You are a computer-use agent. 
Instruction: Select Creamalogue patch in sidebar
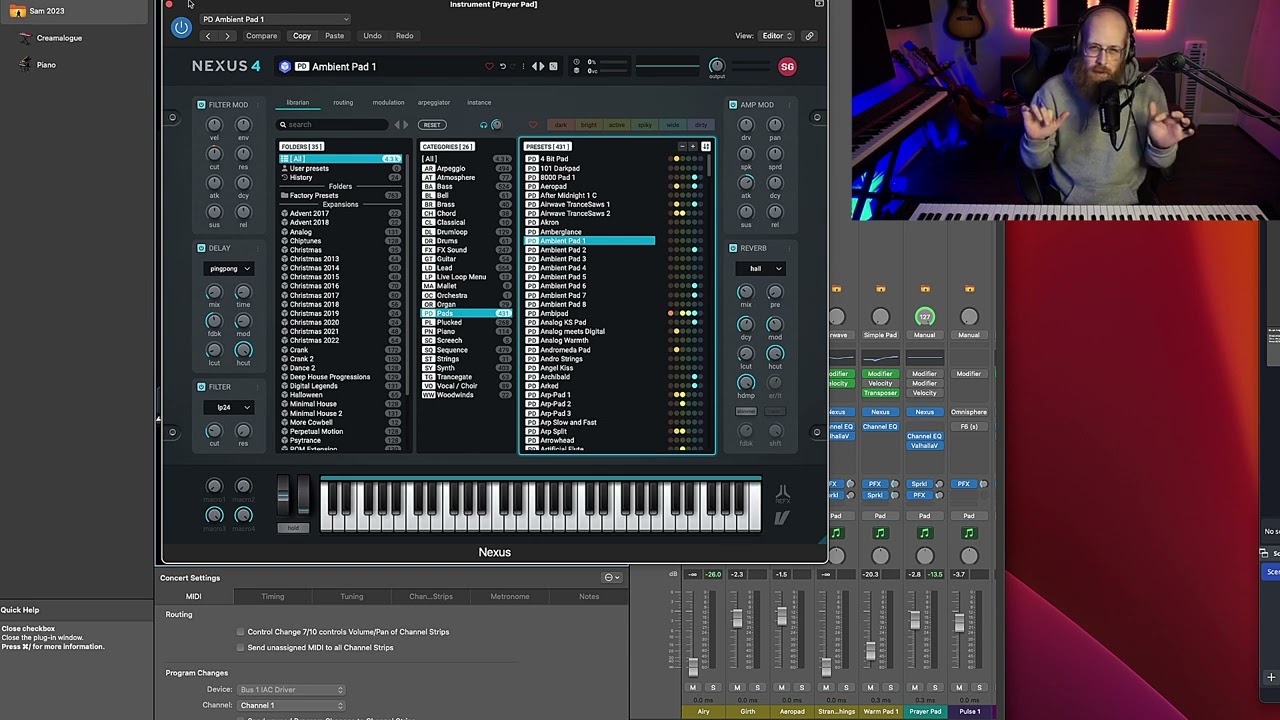pos(59,38)
